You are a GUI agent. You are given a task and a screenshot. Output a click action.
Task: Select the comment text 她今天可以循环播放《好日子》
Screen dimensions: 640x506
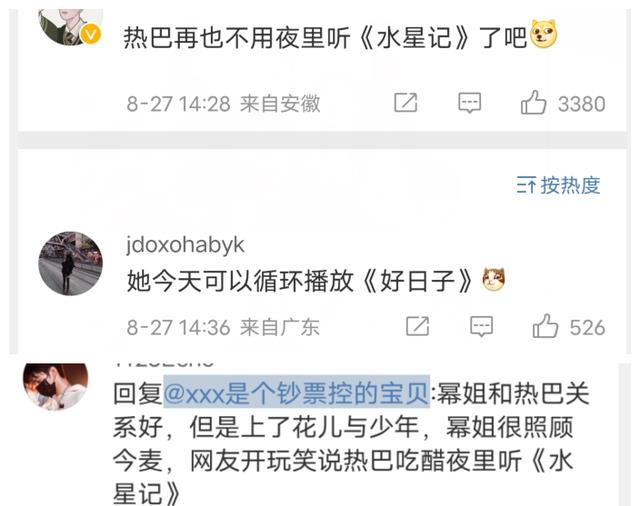pos(300,281)
